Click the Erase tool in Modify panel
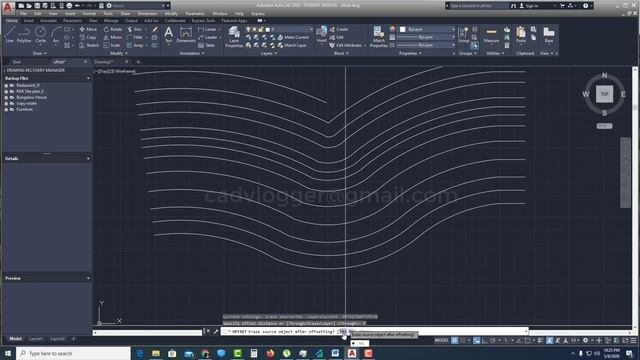This screenshot has width=640, height=360. [x=155, y=29]
